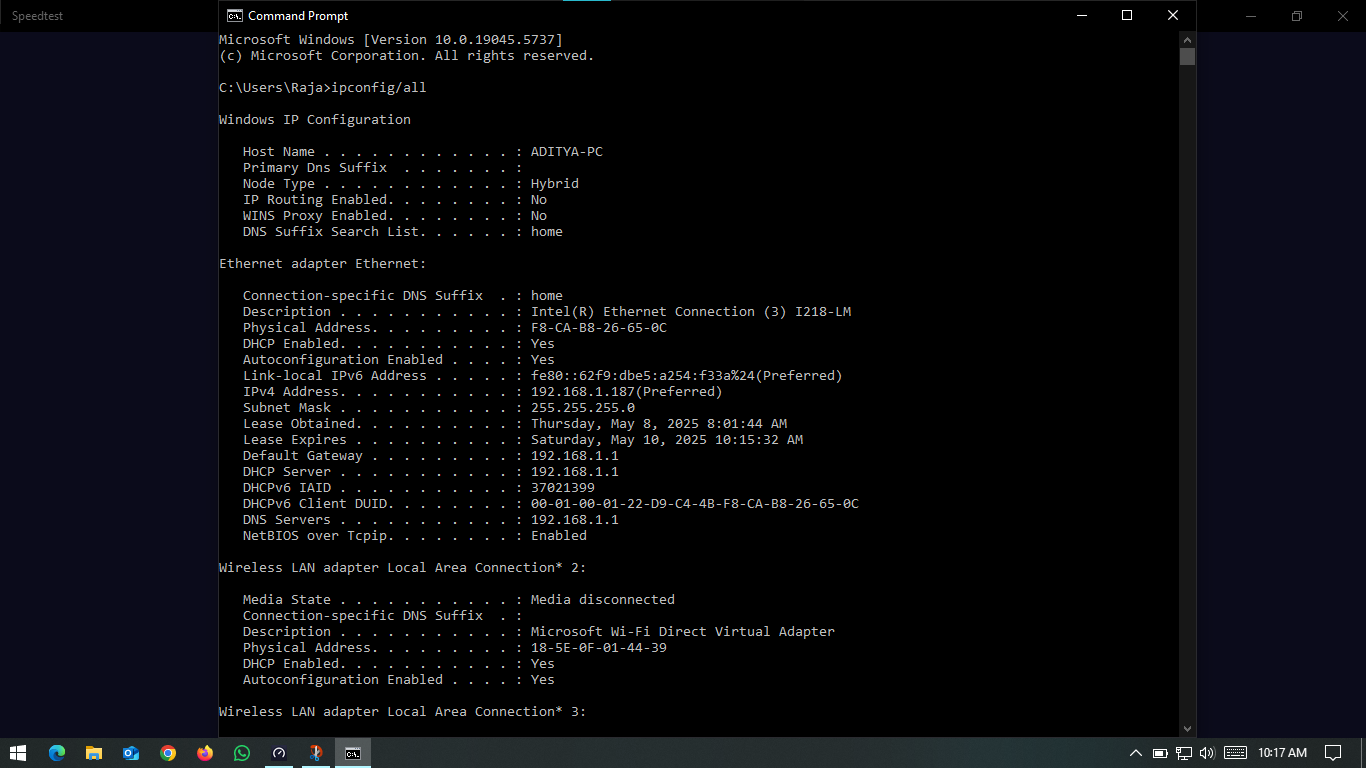Click the Show desktop strip at the end of the taskbar

pyautogui.click(x=1363, y=753)
